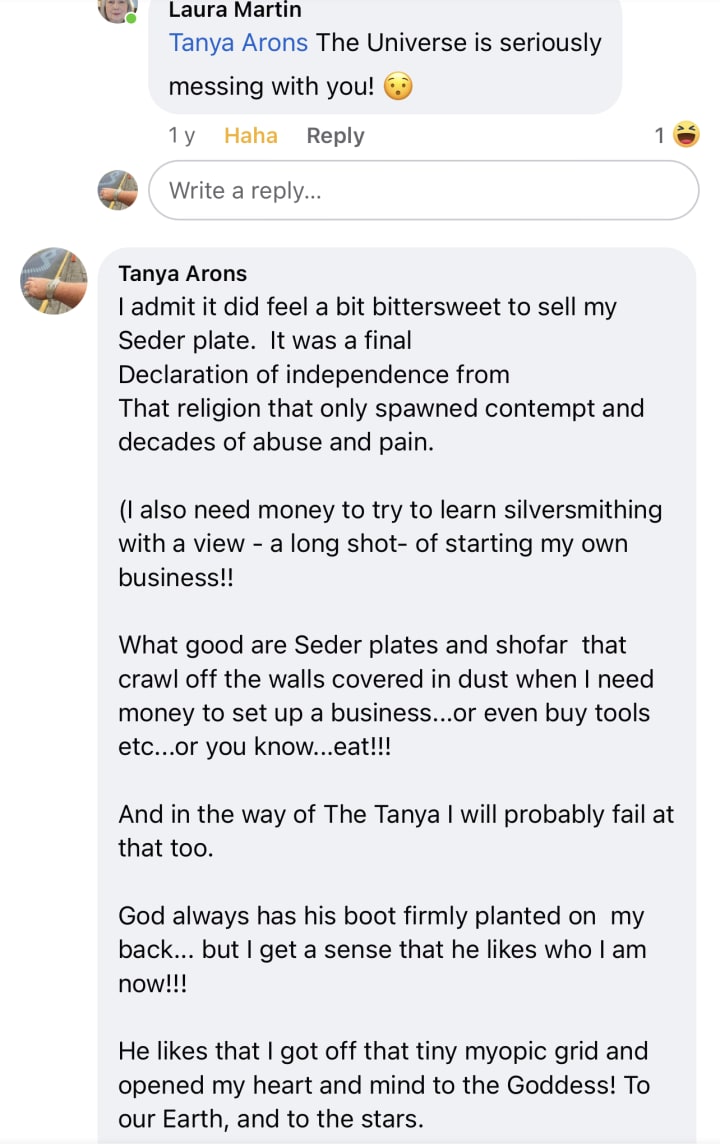The image size is (720, 1147).
Task: Click the laughing reaction emoji icon
Action: (x=686, y=135)
